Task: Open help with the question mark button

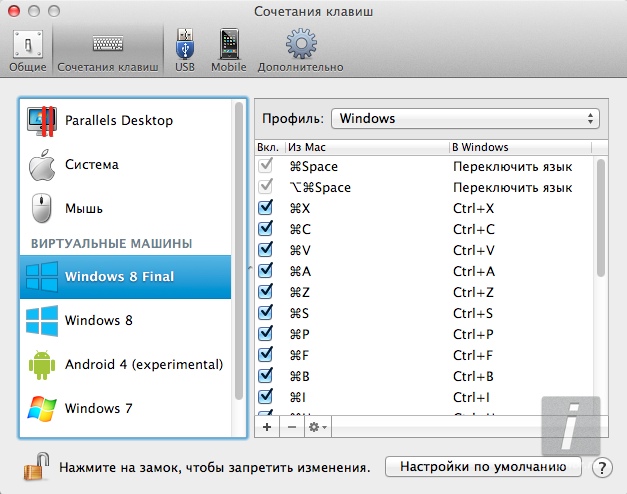Action: click(602, 468)
